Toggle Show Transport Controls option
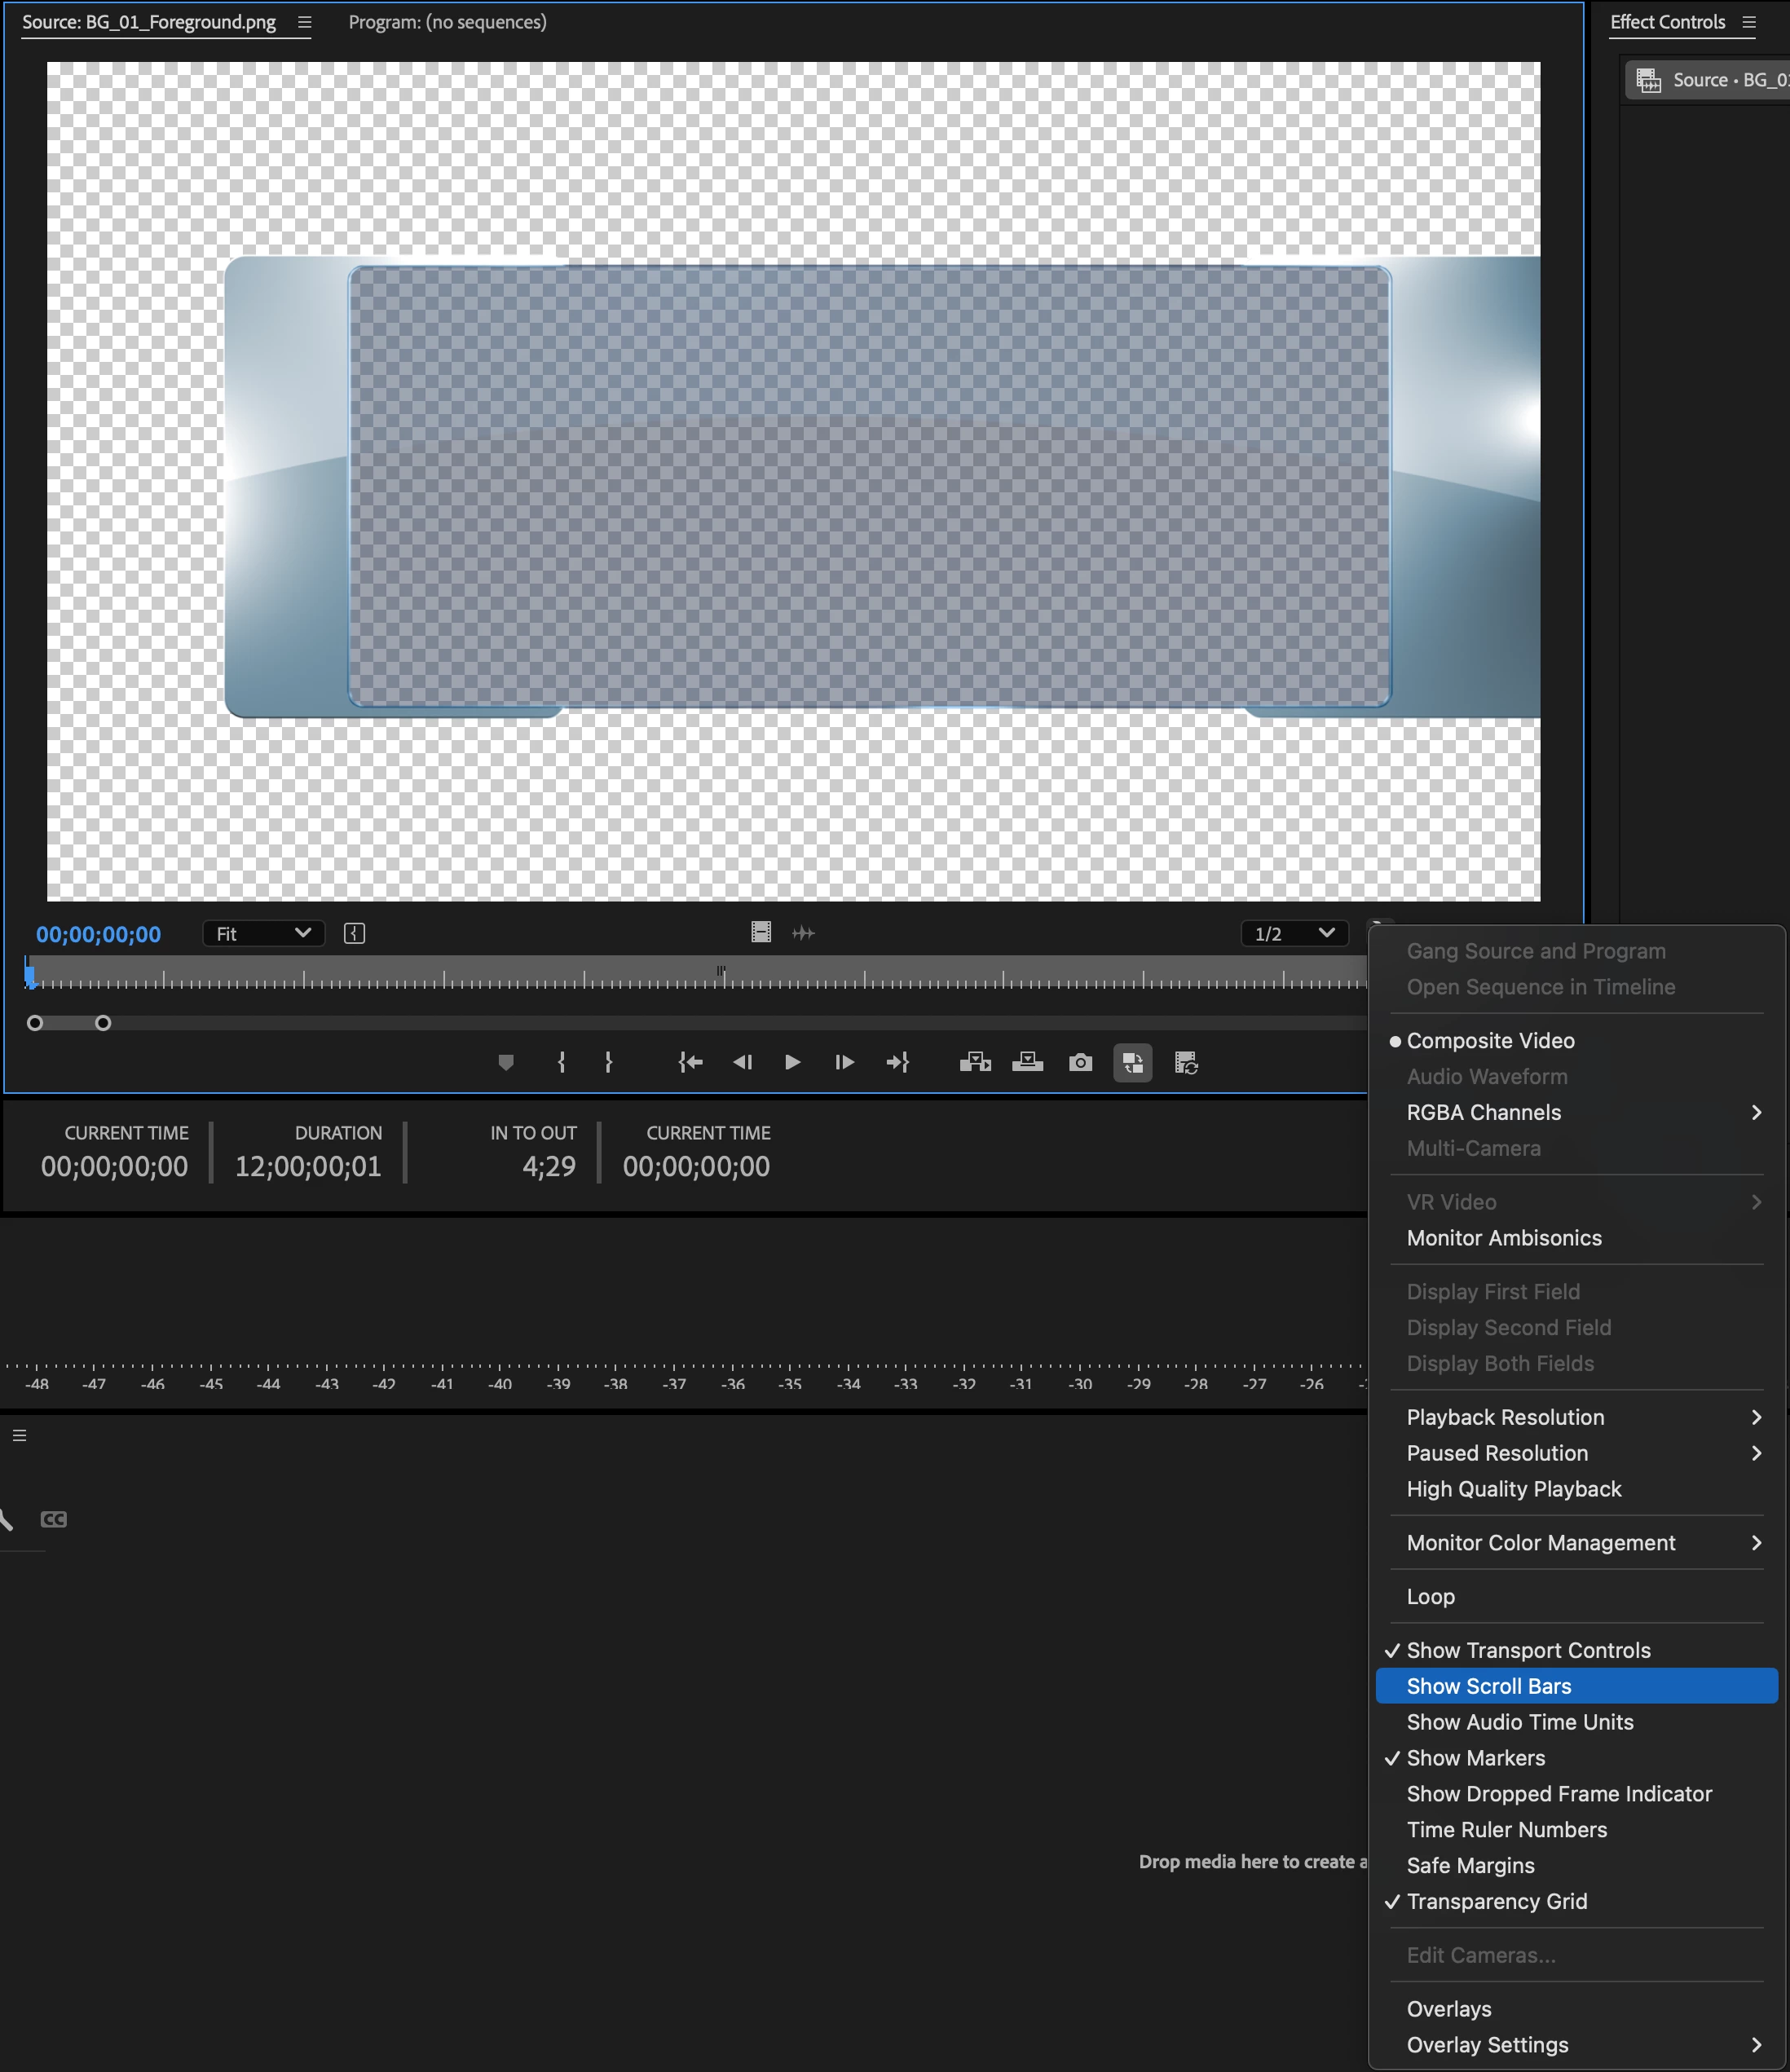This screenshot has height=2072, width=1790. (1528, 1650)
